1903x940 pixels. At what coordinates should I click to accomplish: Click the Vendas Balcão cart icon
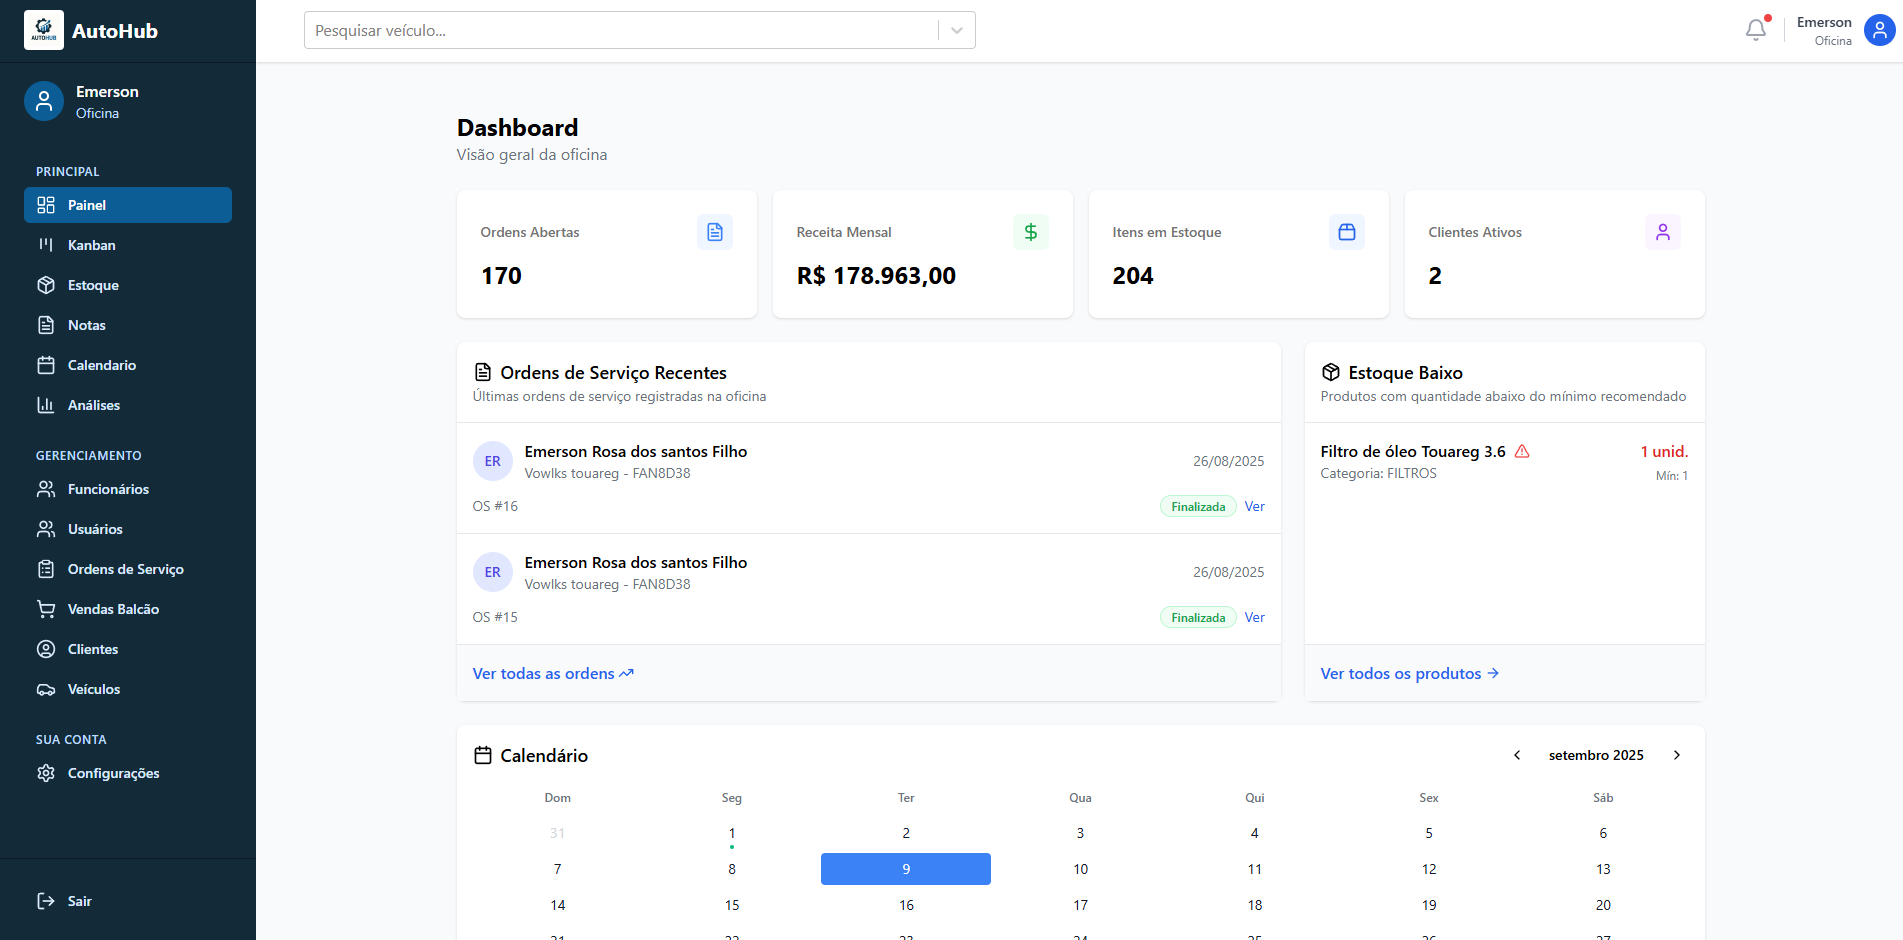coord(46,609)
